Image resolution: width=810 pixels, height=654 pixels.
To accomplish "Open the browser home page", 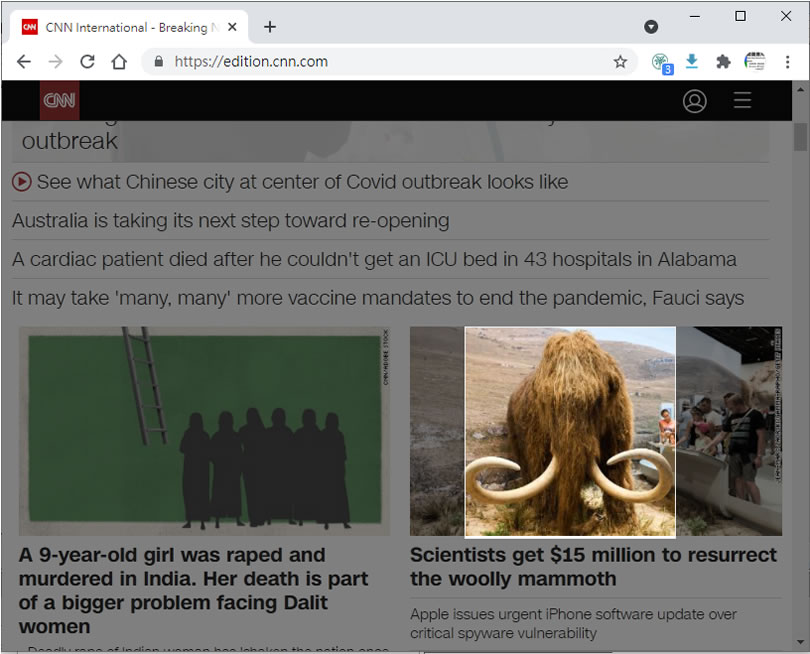I will (x=119, y=62).
